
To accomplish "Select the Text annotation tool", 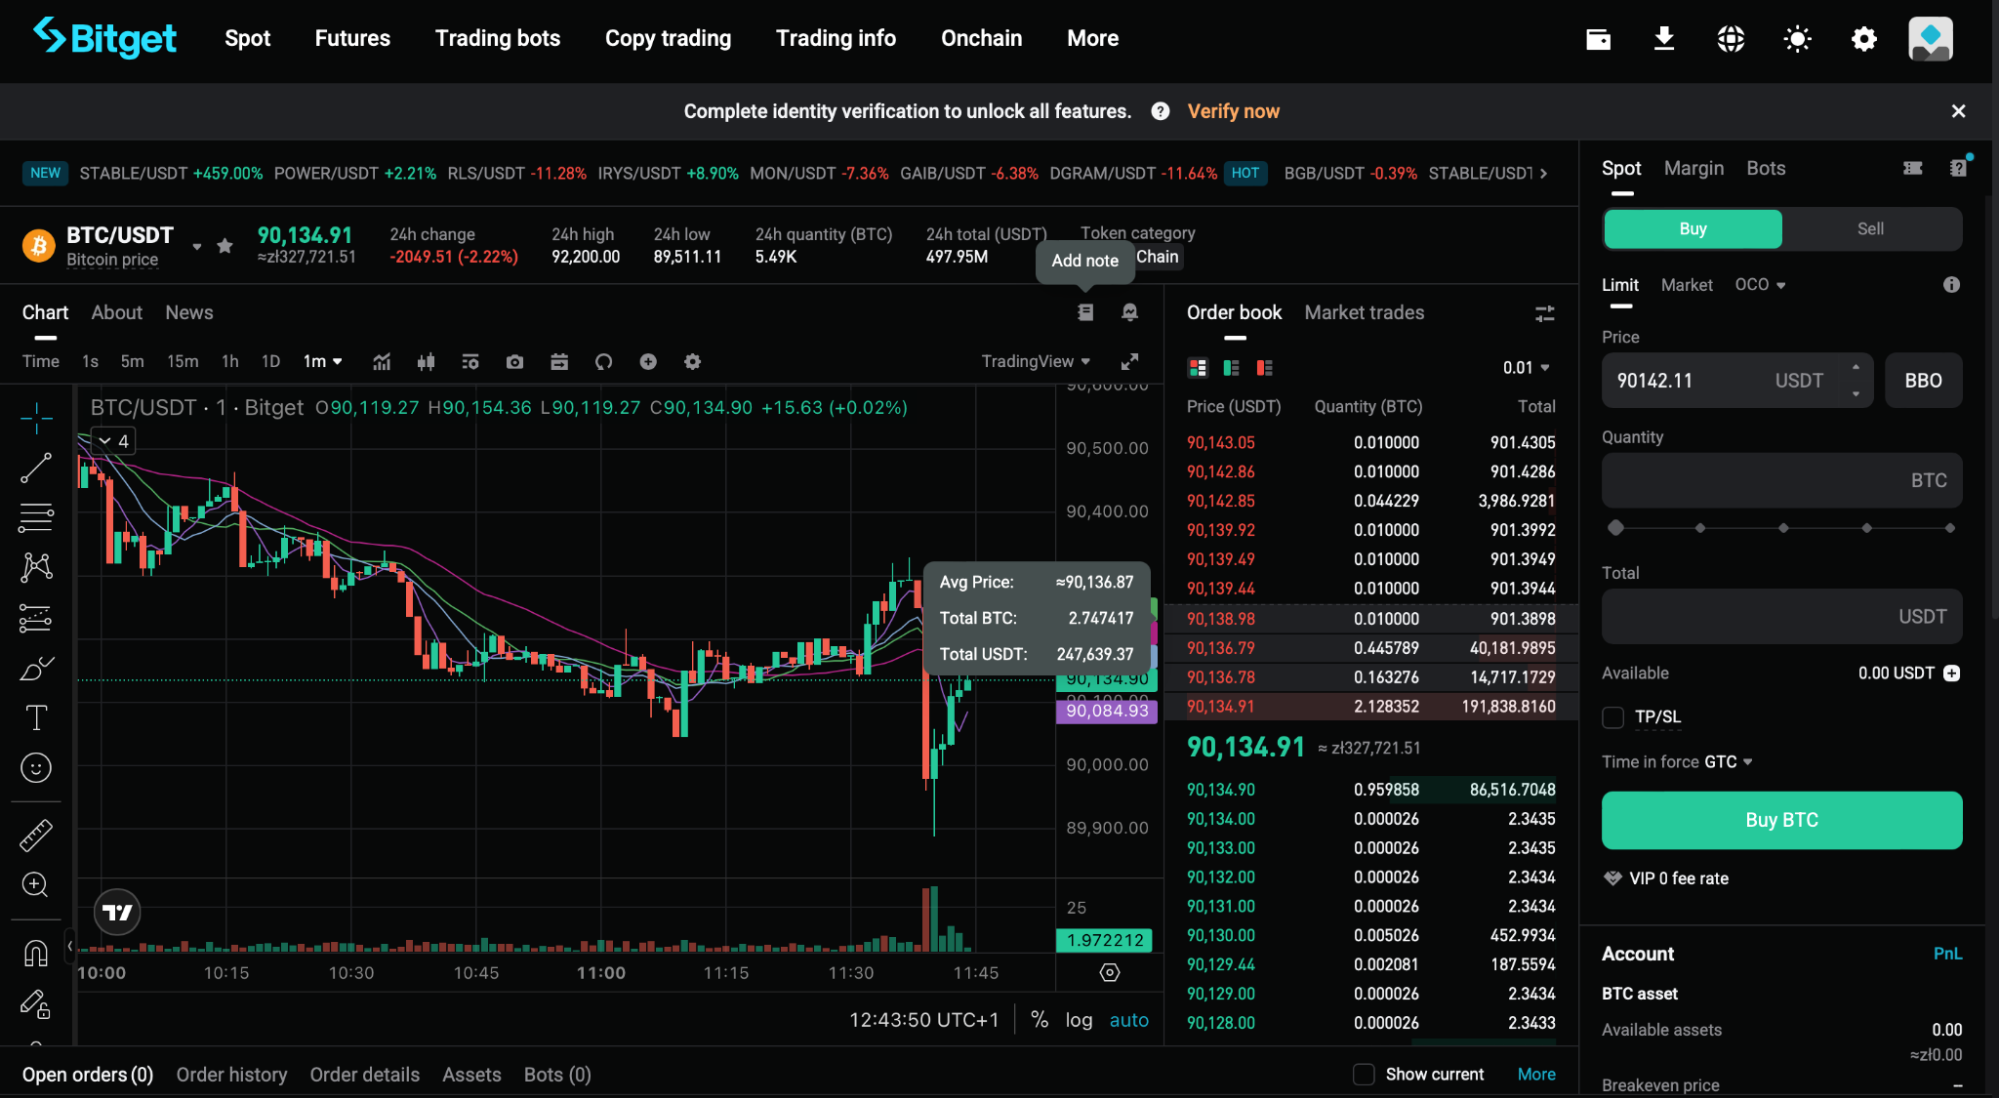I will 36,717.
